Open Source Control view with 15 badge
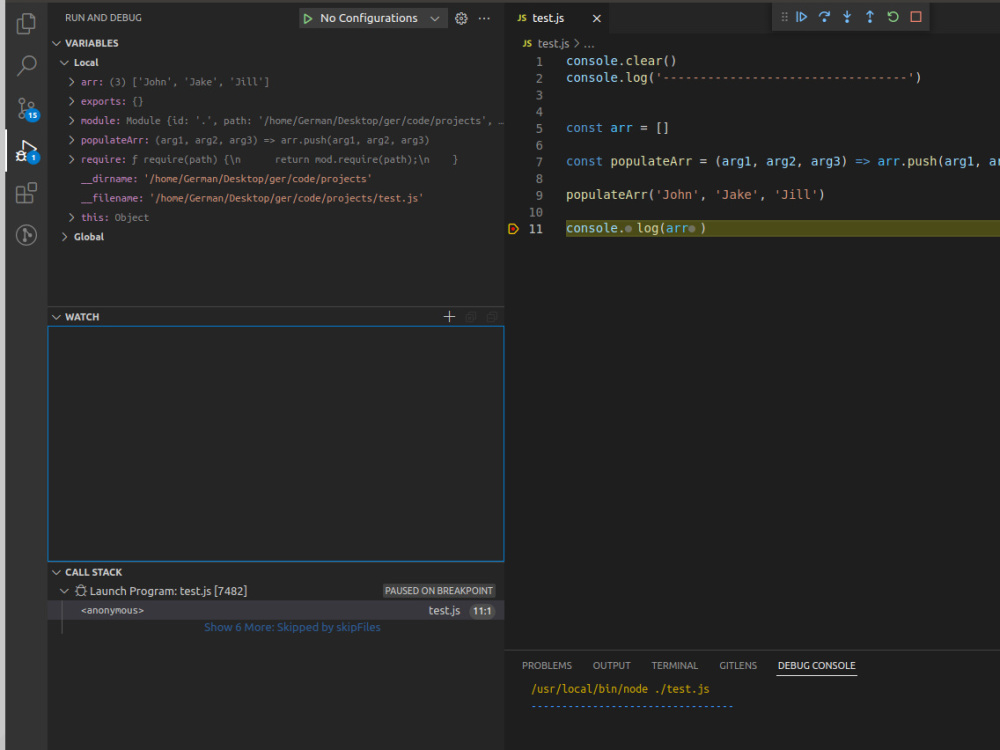The image size is (1000, 750). click(x=27, y=108)
